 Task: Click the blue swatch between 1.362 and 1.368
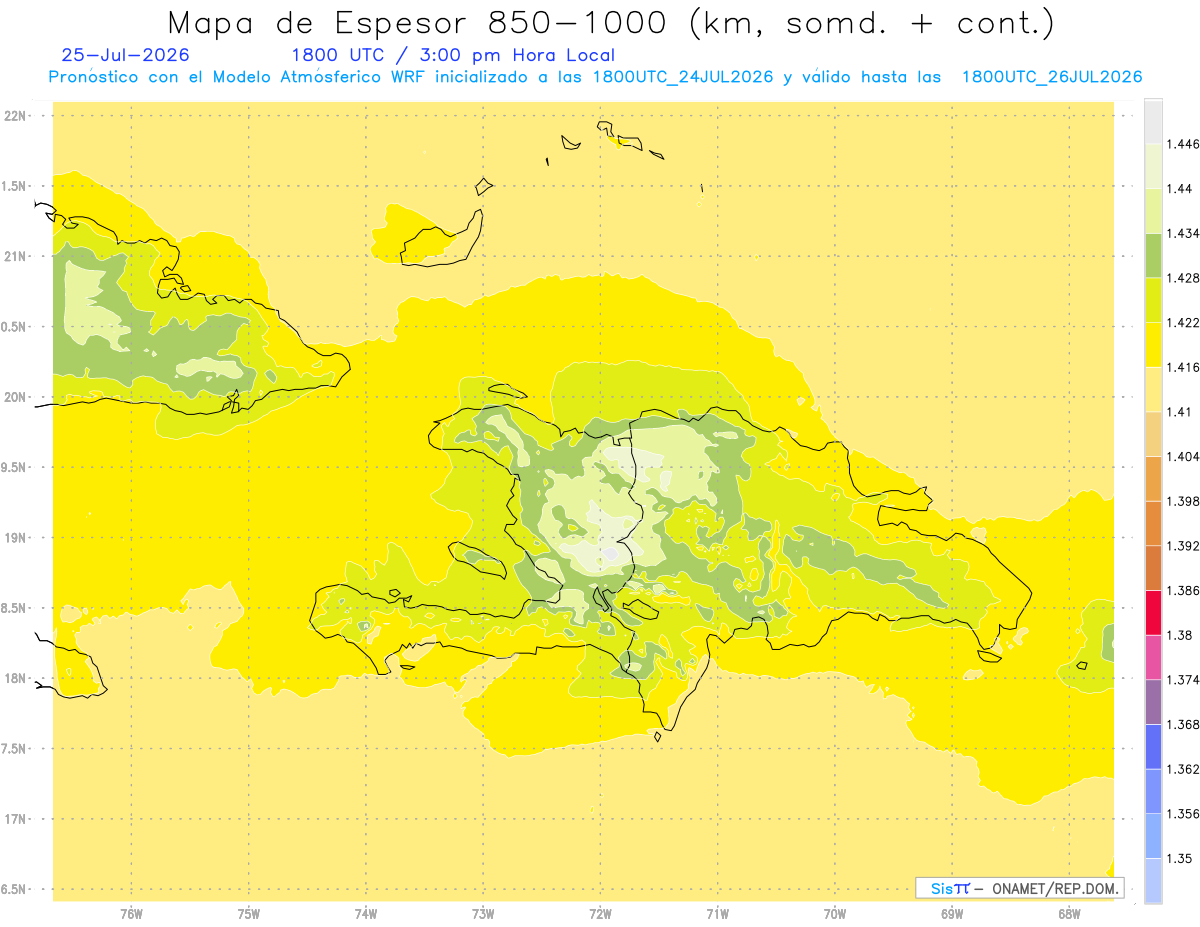point(1153,747)
